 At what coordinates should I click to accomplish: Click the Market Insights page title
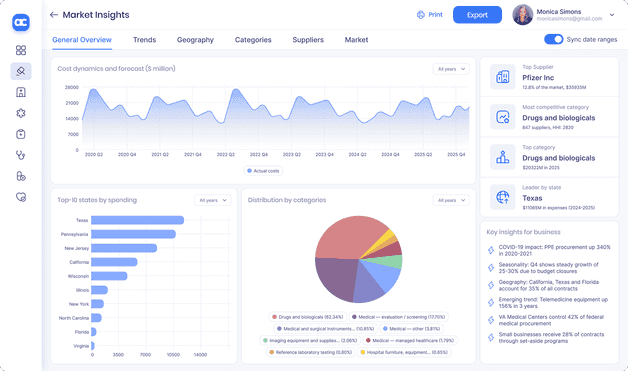[x=96, y=15]
